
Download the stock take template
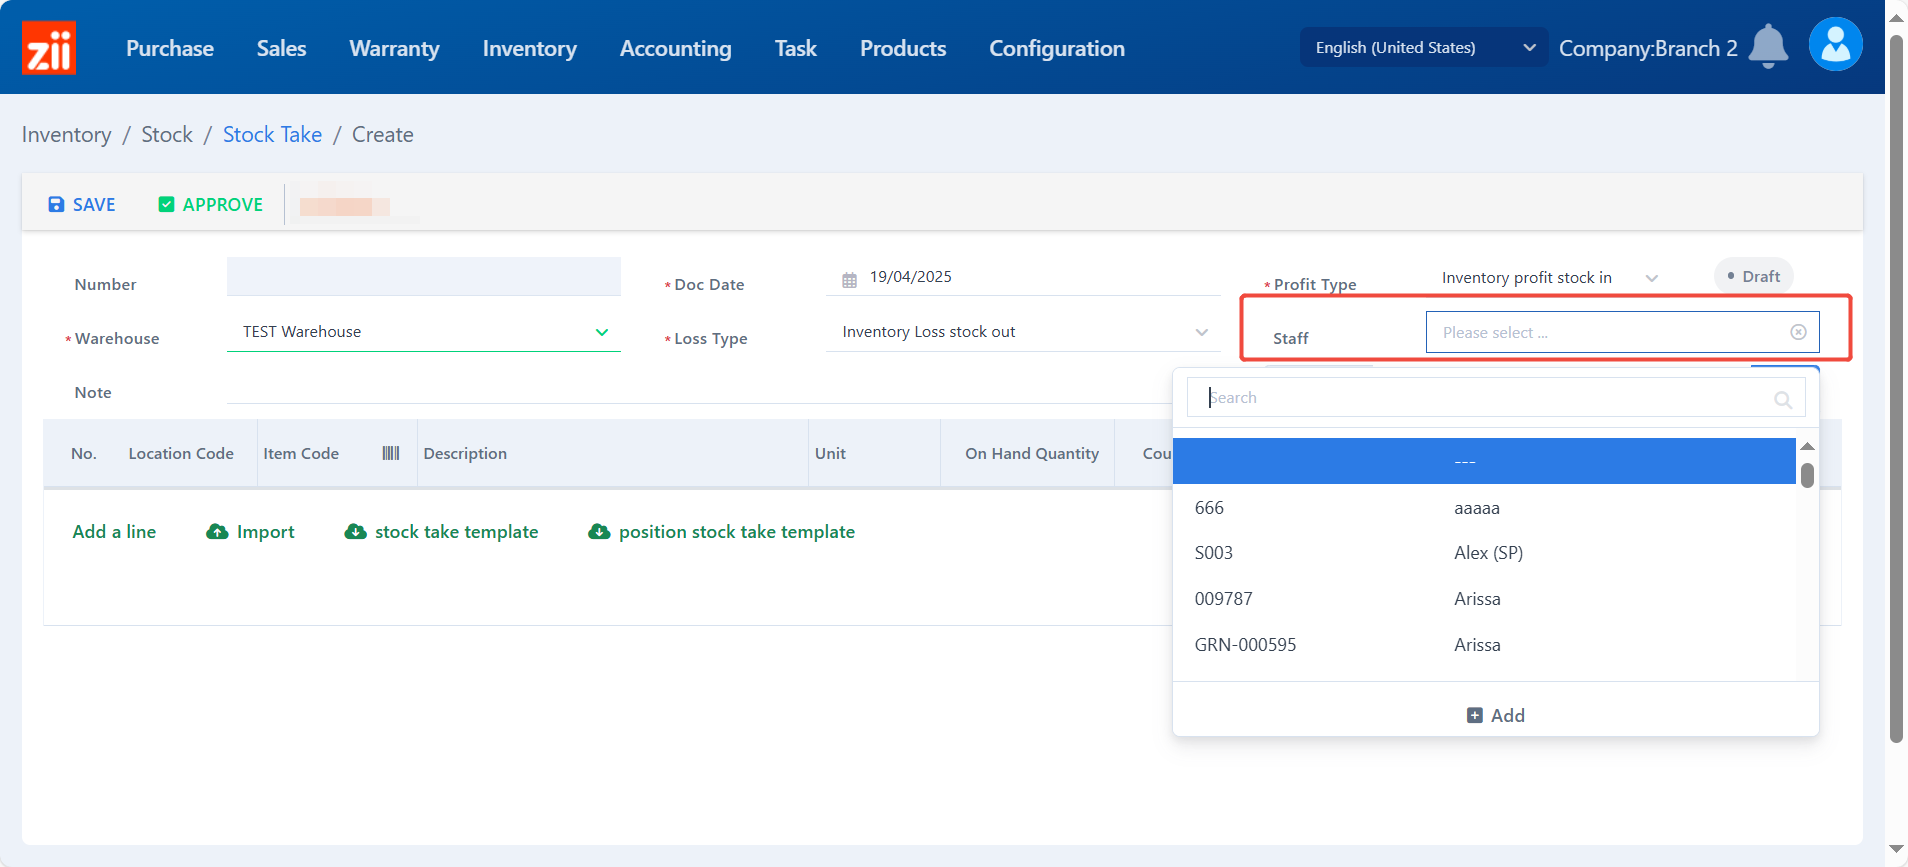click(441, 532)
